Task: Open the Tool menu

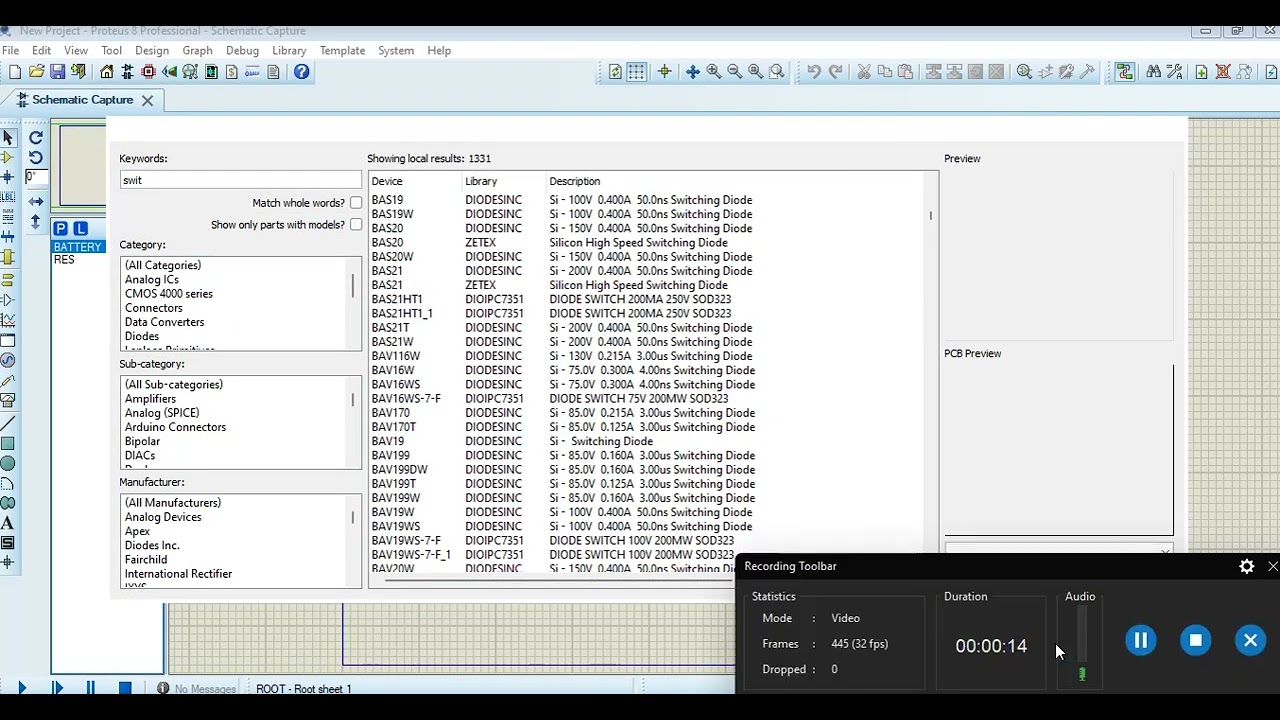Action: click(x=111, y=50)
